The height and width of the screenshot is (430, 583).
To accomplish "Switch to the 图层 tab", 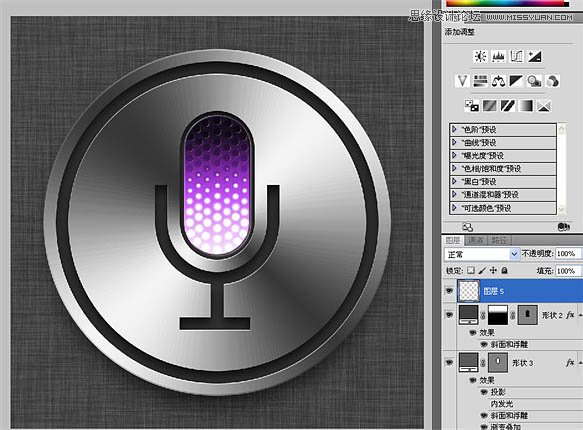I will click(453, 240).
